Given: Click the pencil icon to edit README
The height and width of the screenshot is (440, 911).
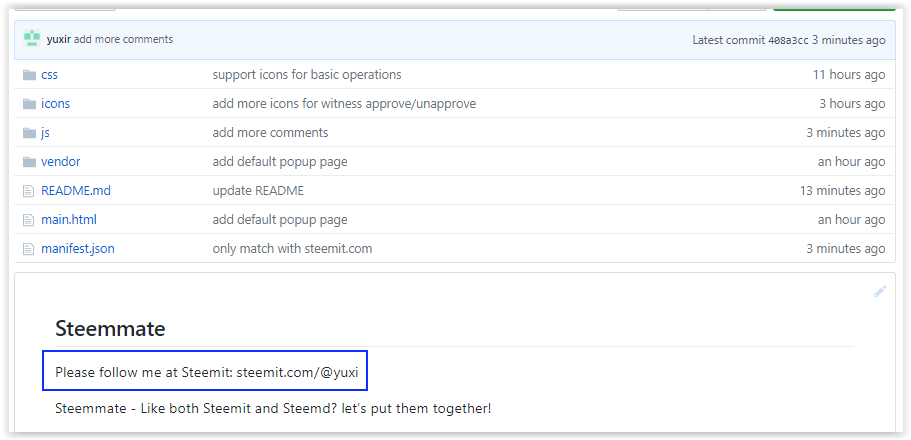Looking at the screenshot, I should click(880, 292).
